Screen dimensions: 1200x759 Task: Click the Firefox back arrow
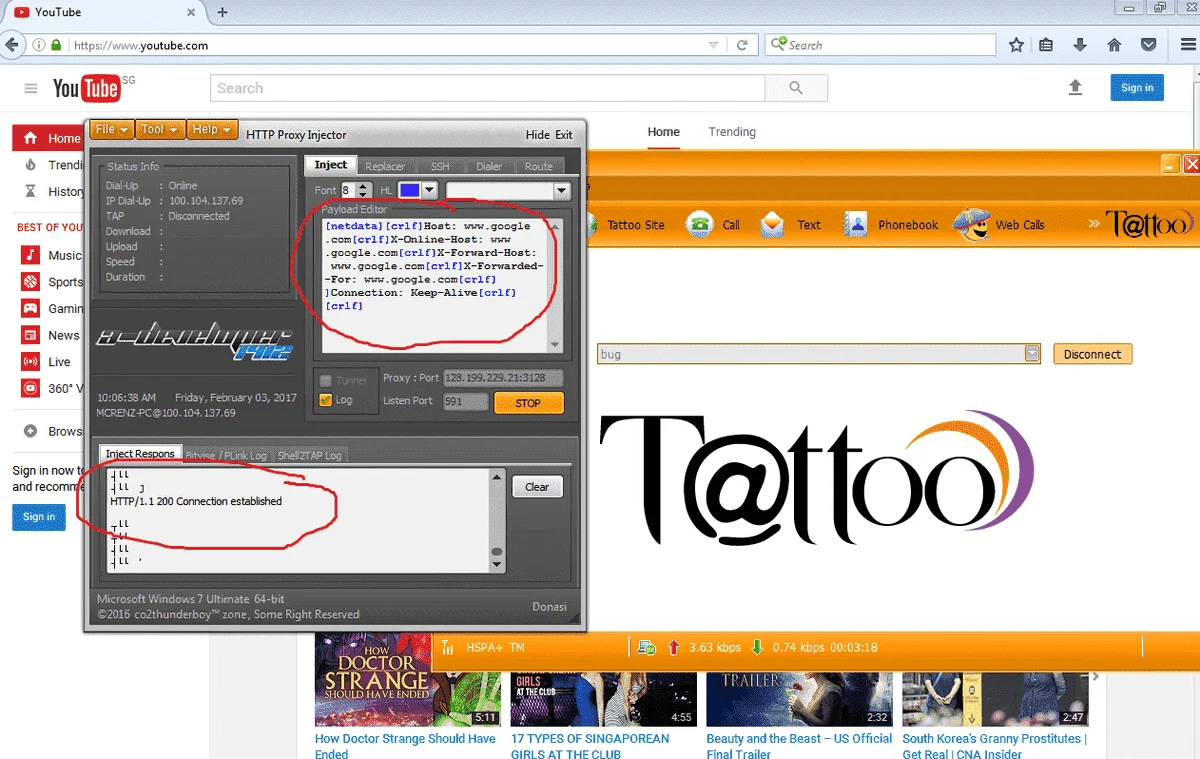13,45
